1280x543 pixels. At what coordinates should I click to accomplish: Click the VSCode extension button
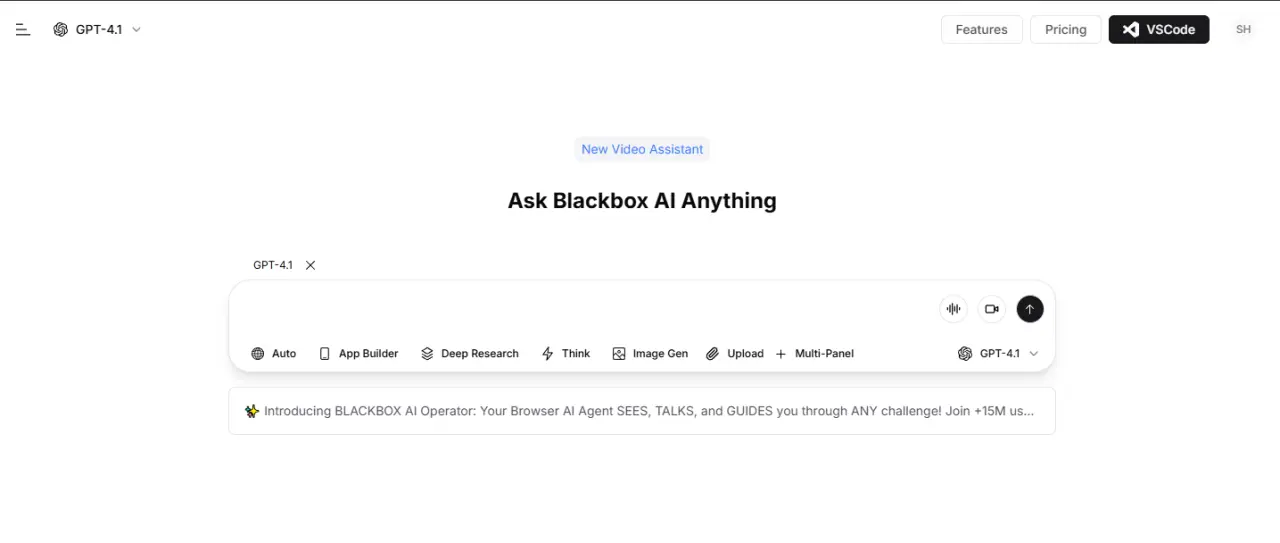click(x=1158, y=30)
